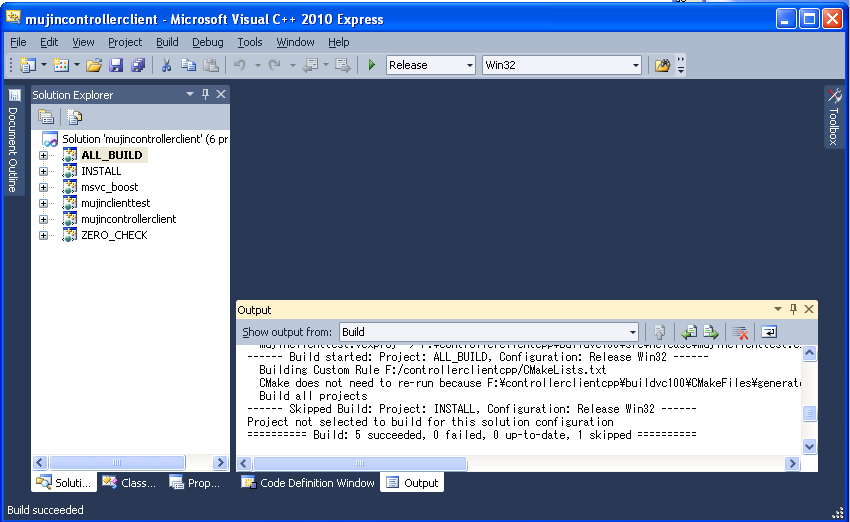This screenshot has width=850, height=522.
Task: Open the Solution Explorer window position dropdown arrow
Action: pyautogui.click(x=190, y=94)
